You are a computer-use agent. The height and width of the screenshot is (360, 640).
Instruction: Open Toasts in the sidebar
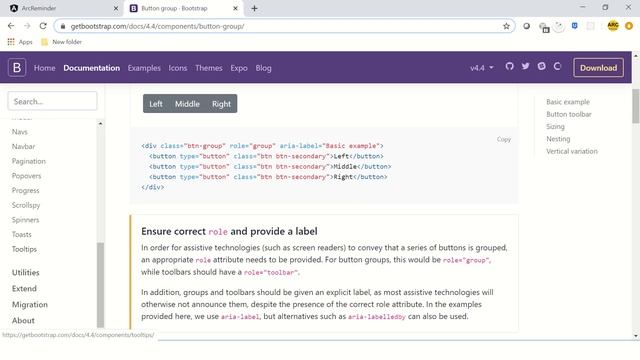click(22, 235)
